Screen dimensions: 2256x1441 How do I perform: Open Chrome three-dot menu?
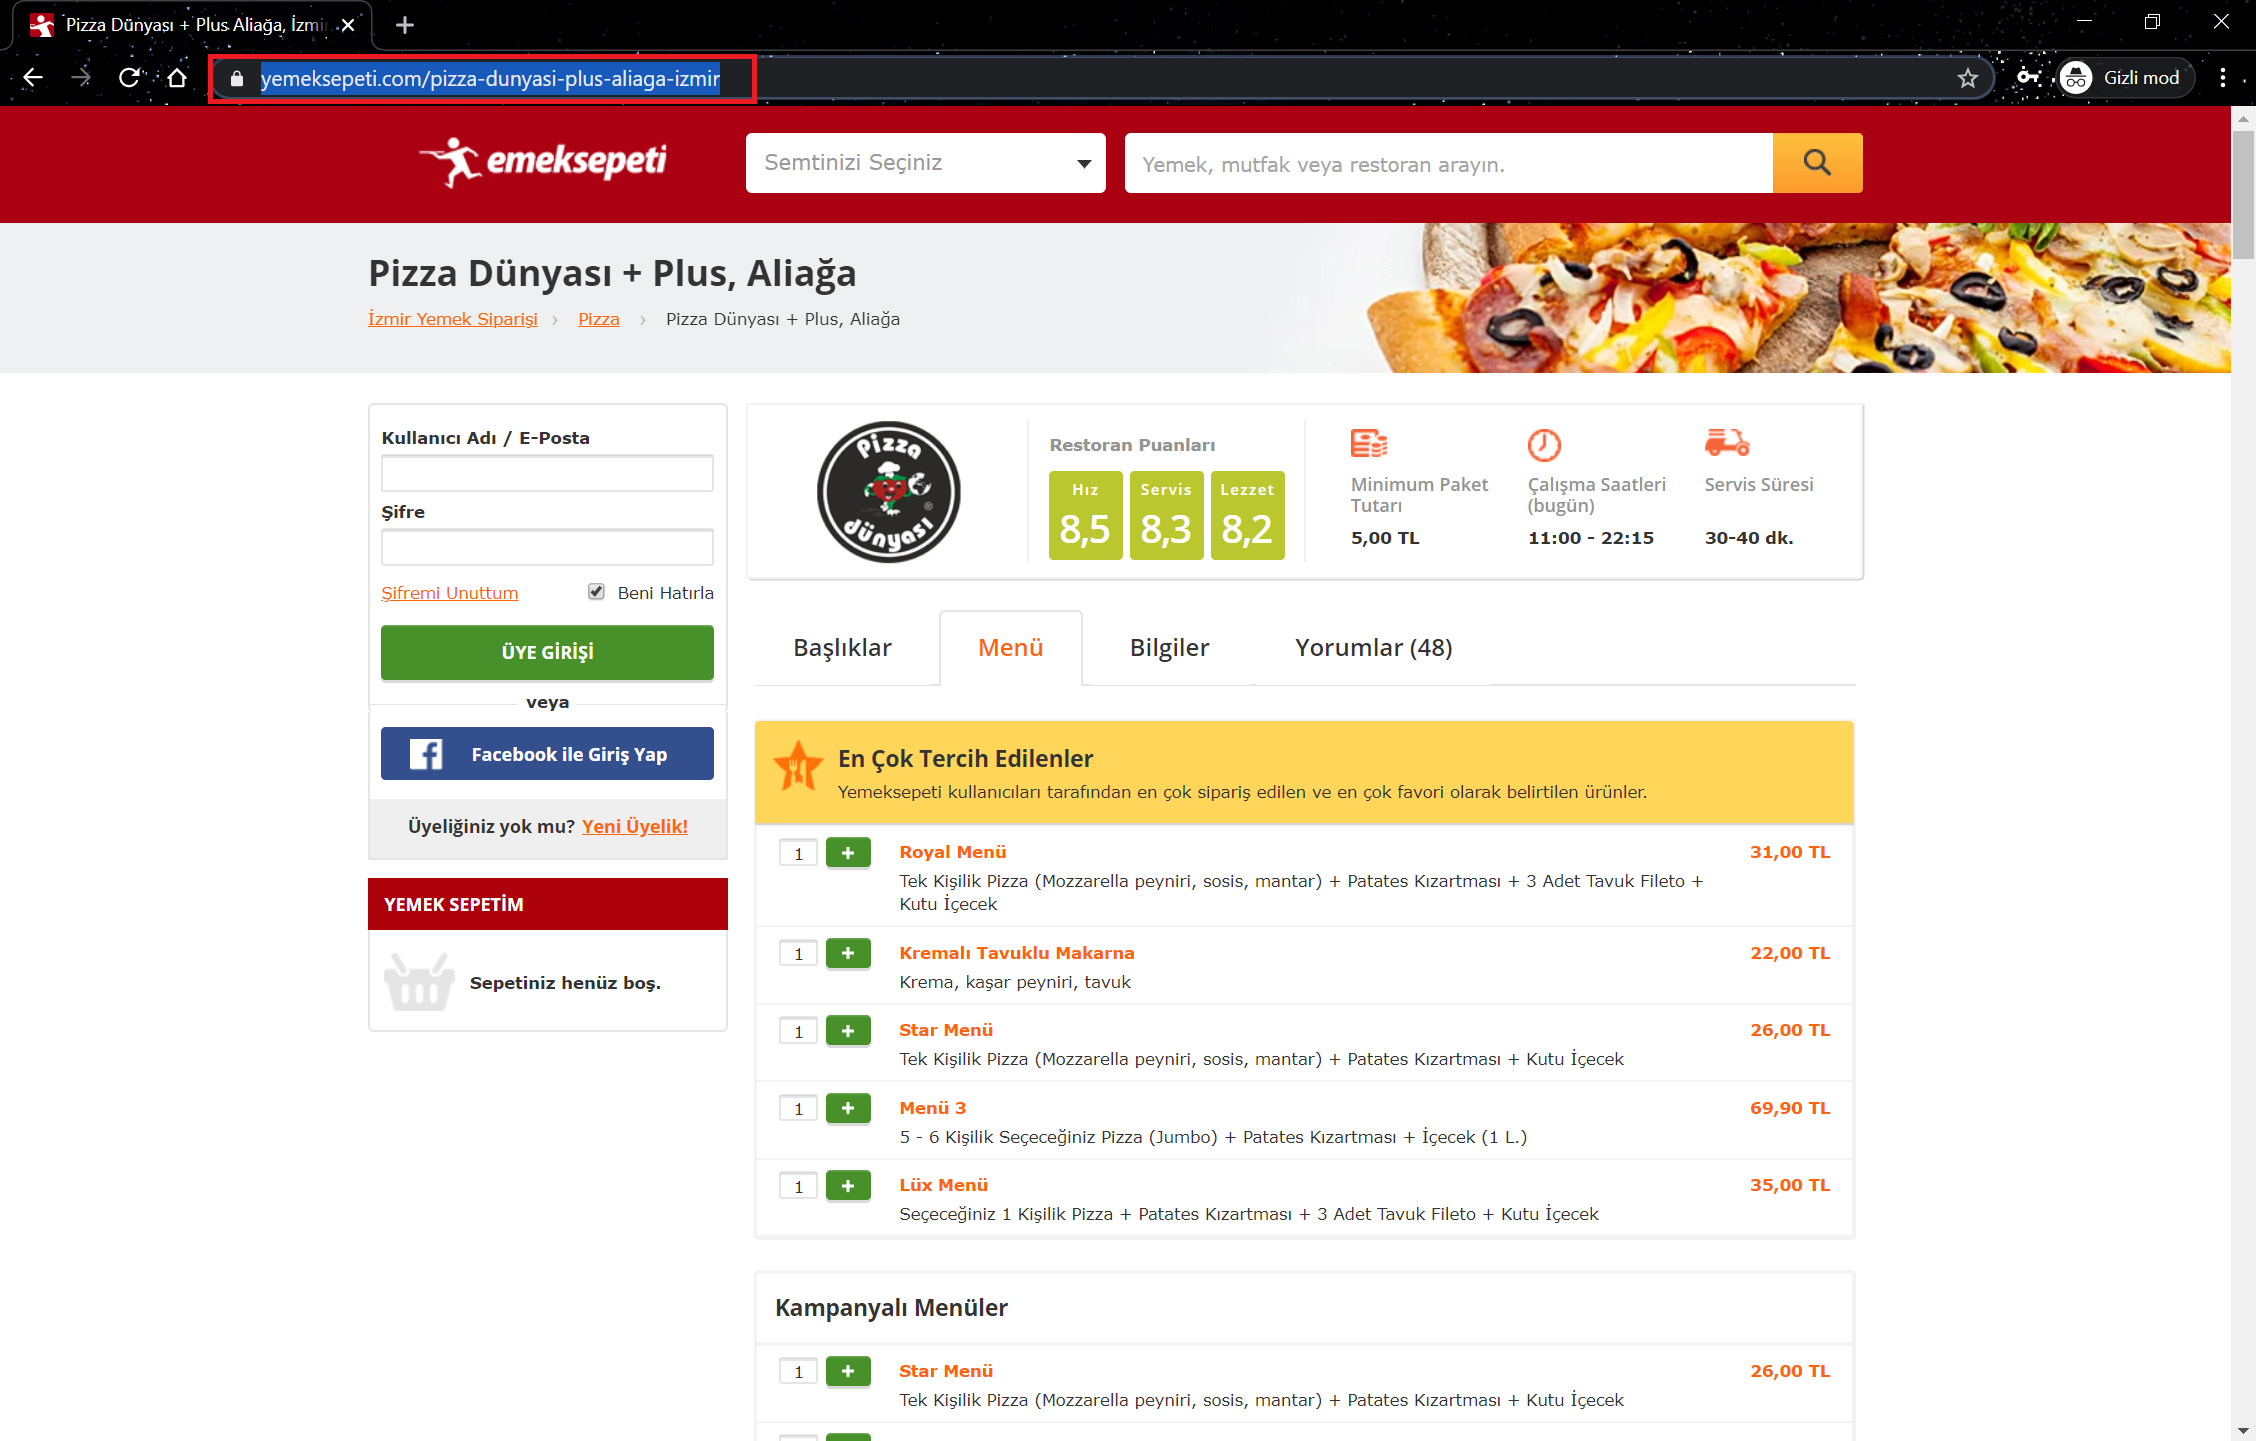tap(2222, 78)
